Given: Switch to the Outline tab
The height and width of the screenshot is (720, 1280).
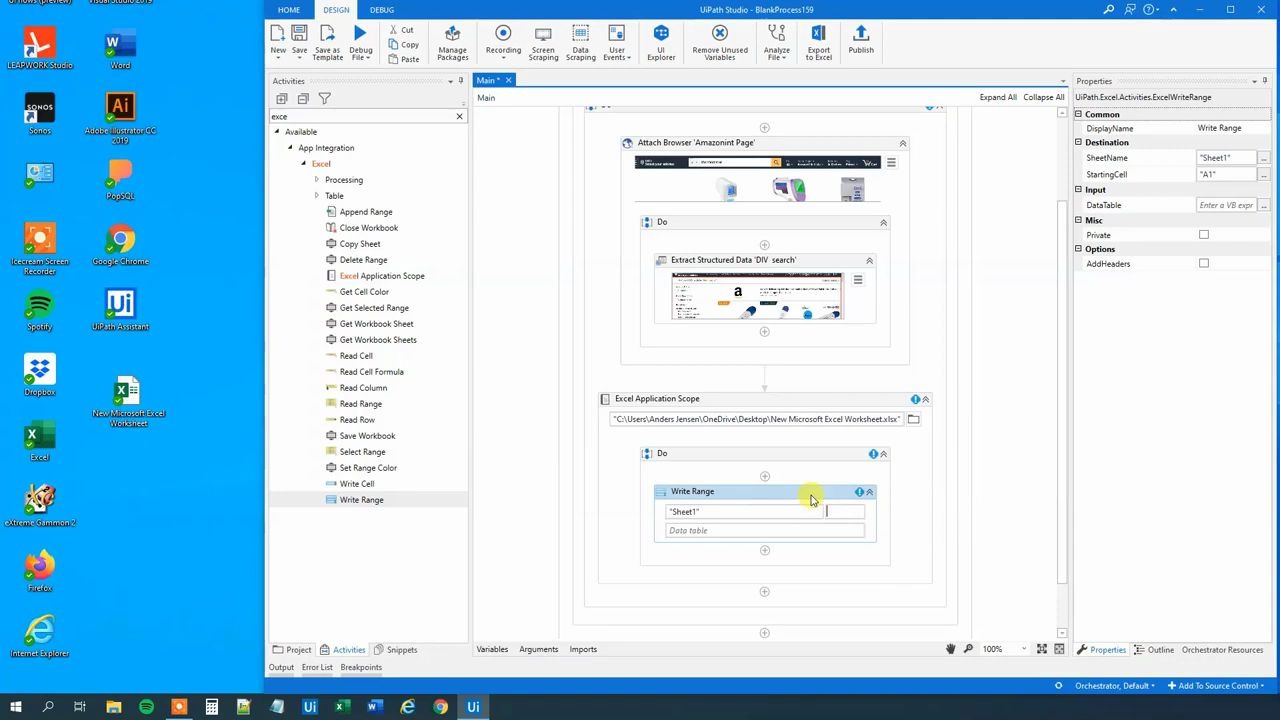Looking at the screenshot, I should pyautogui.click(x=1154, y=650).
